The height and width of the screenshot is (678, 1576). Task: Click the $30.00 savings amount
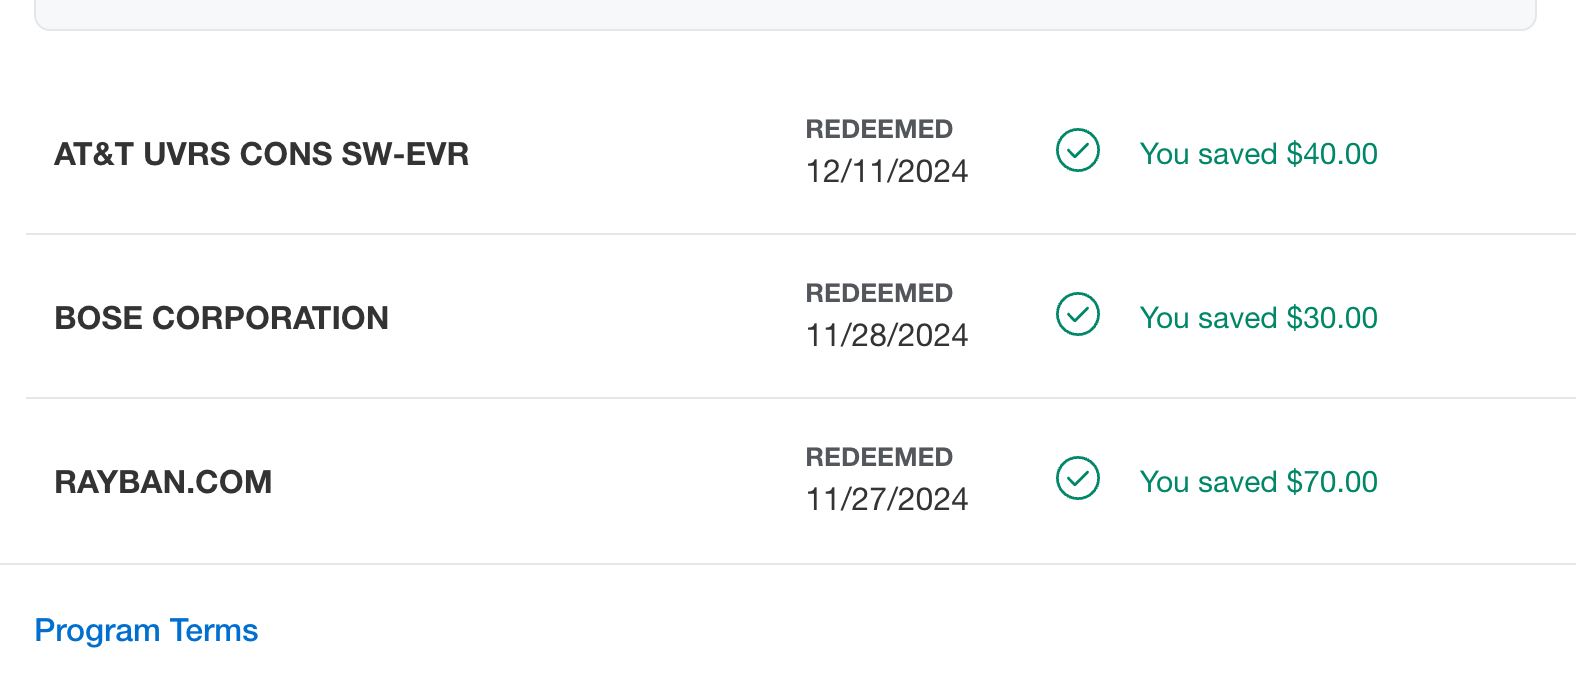[x=1332, y=318]
